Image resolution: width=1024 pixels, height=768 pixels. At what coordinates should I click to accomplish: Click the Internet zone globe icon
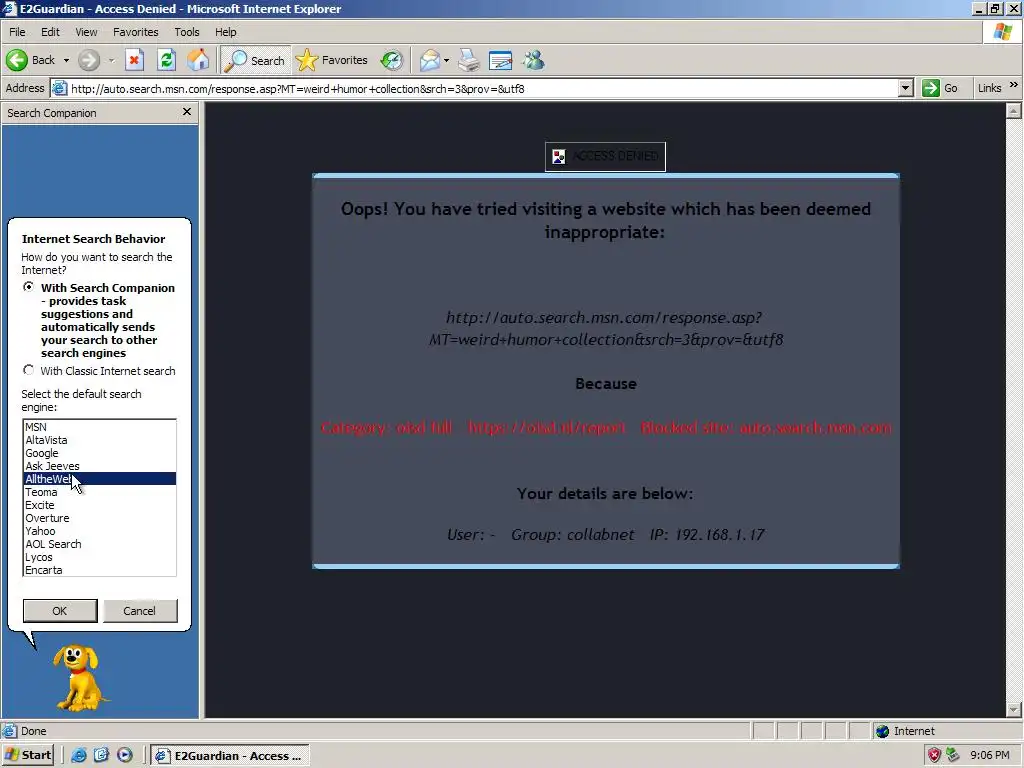click(883, 731)
